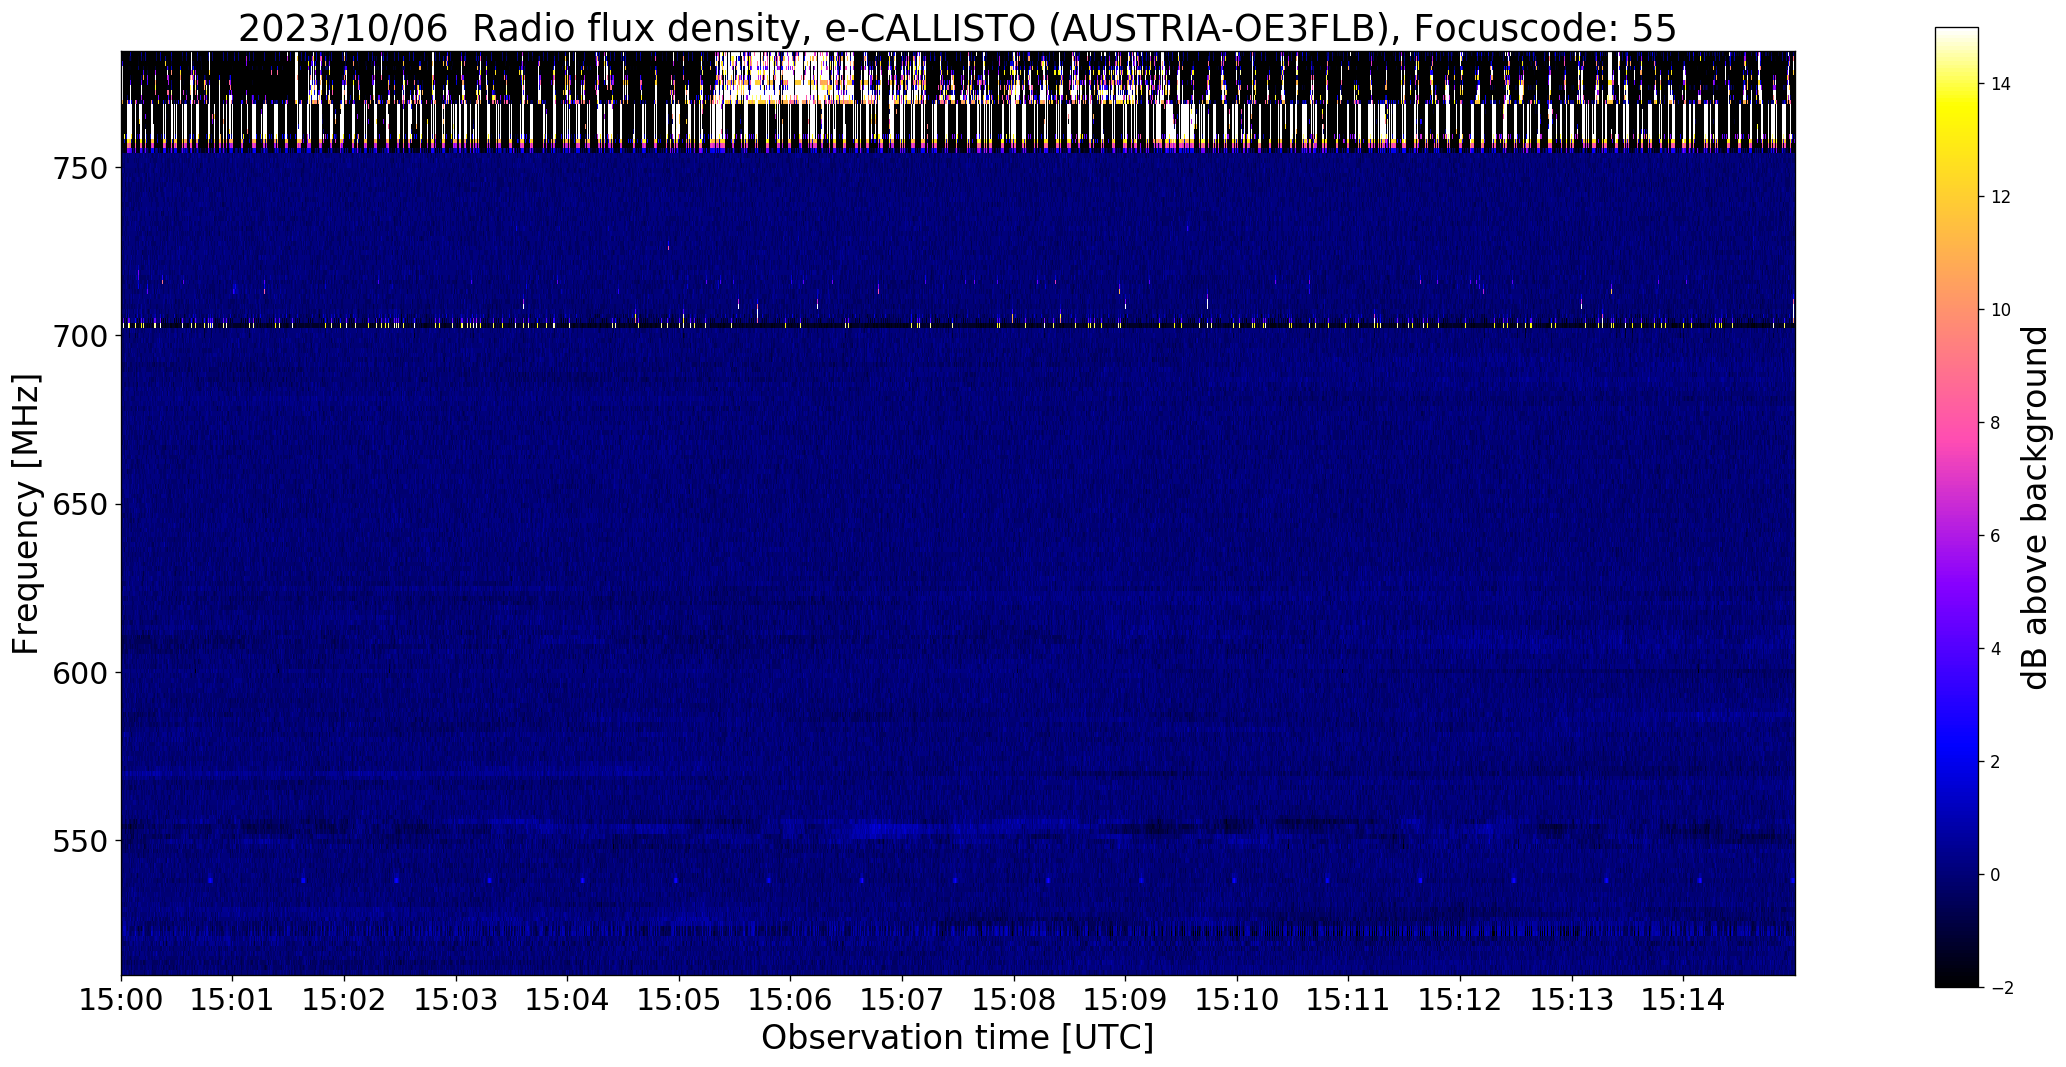Click the 15:05 time tick label
The height and width of the screenshot is (1067, 2066).
[x=679, y=1000]
